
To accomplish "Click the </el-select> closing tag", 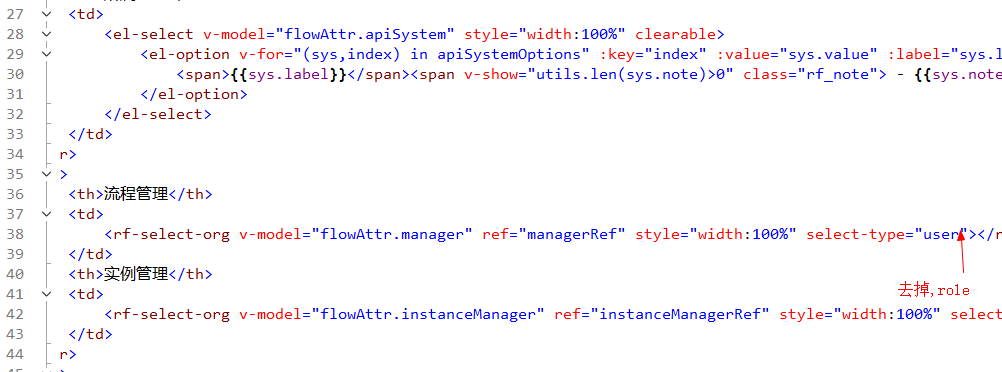I will (158, 114).
